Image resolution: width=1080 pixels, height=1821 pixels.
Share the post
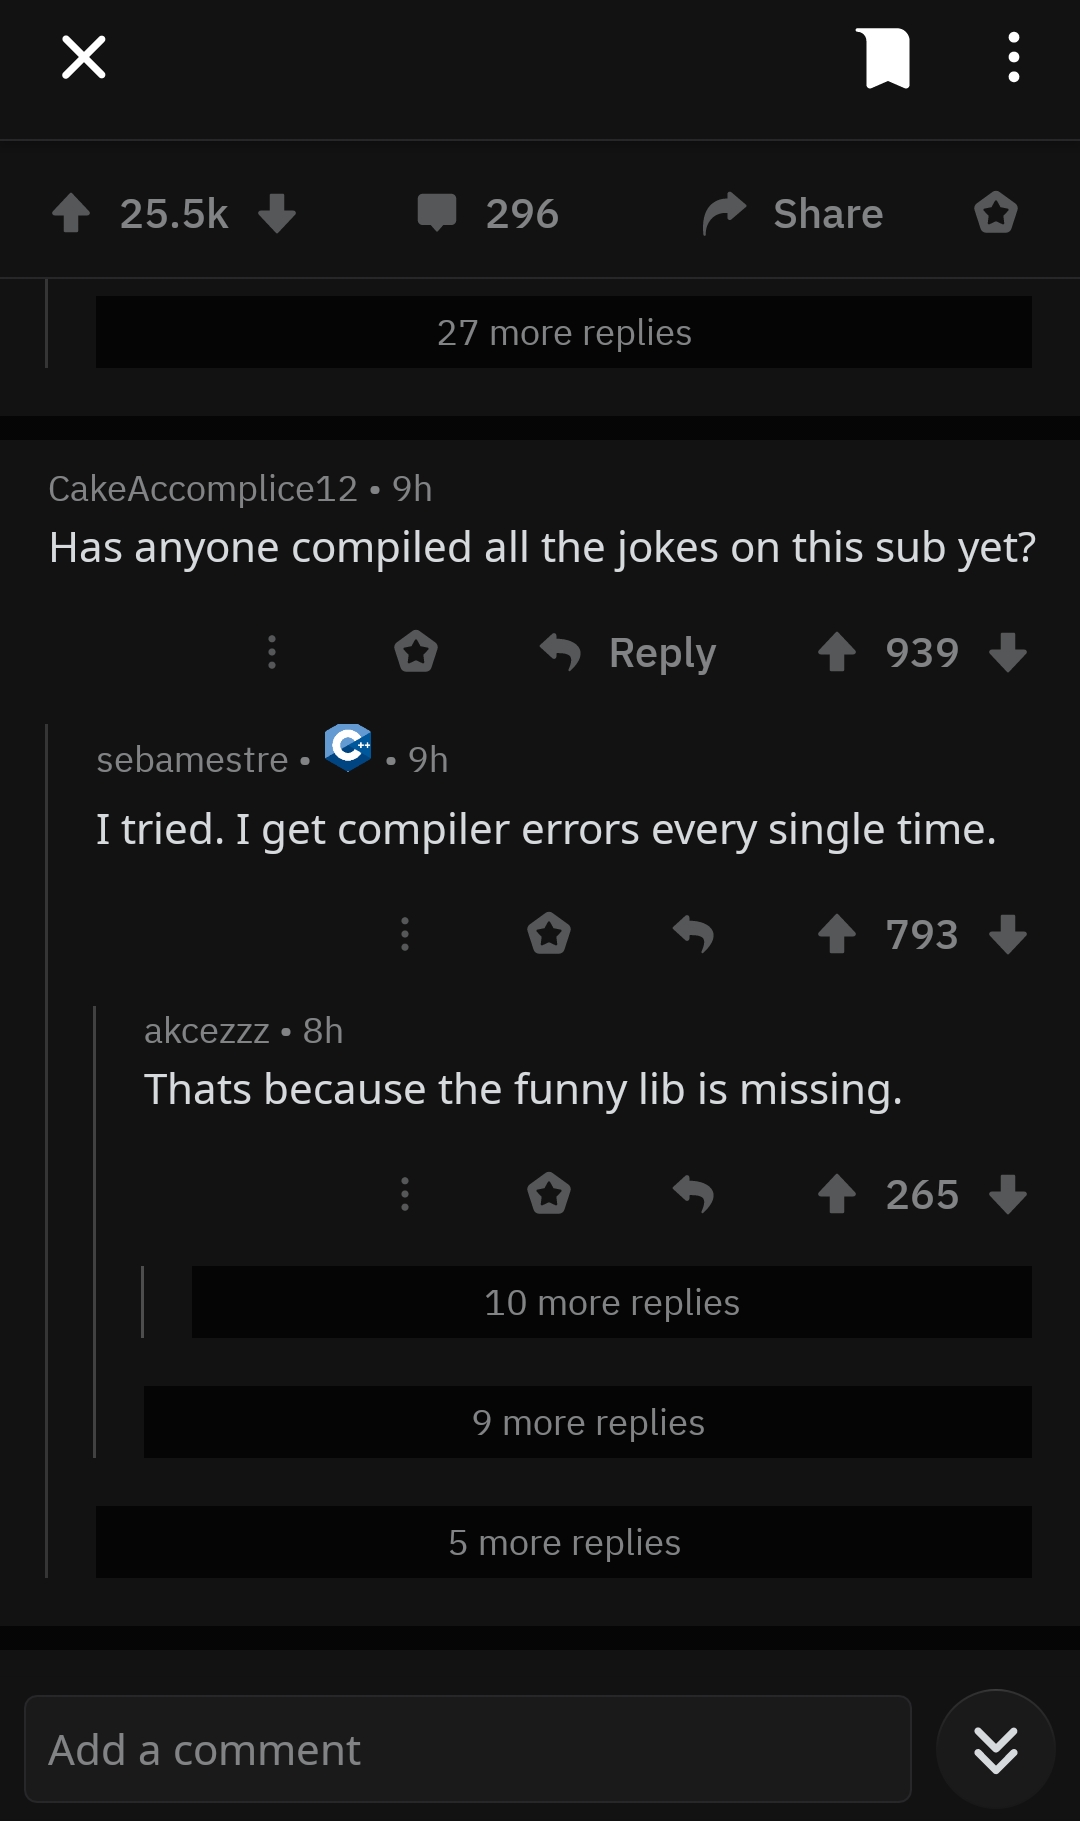794,213
